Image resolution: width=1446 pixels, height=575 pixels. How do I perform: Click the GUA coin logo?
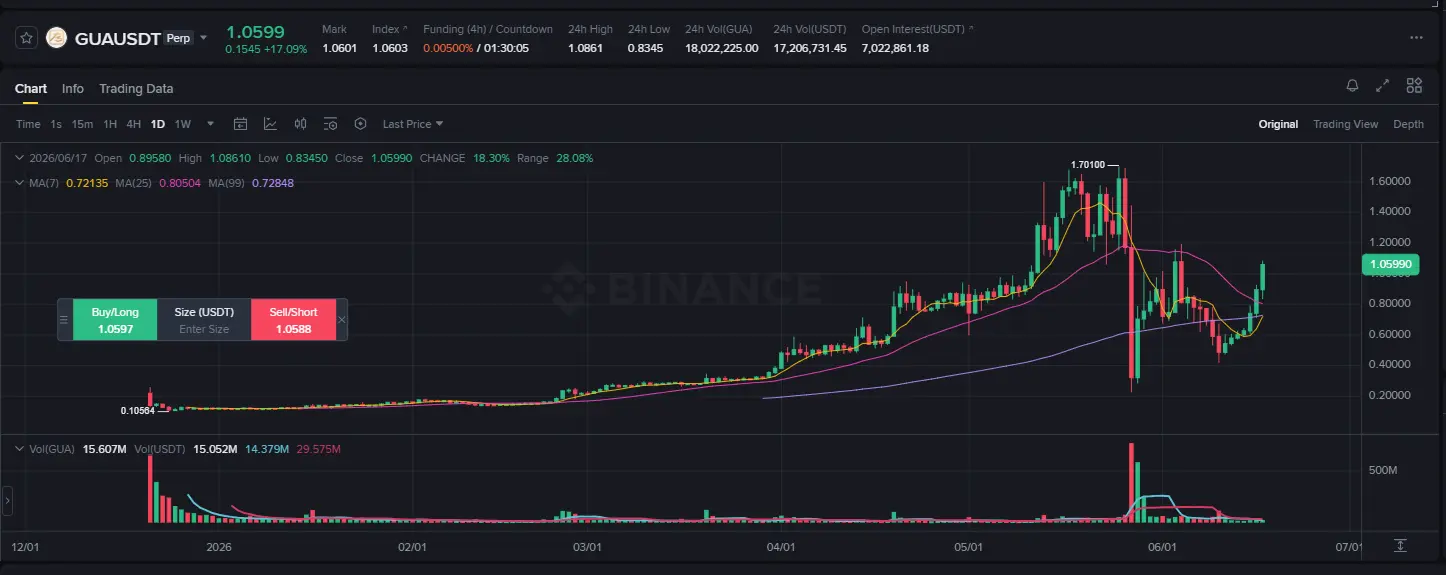coord(57,37)
